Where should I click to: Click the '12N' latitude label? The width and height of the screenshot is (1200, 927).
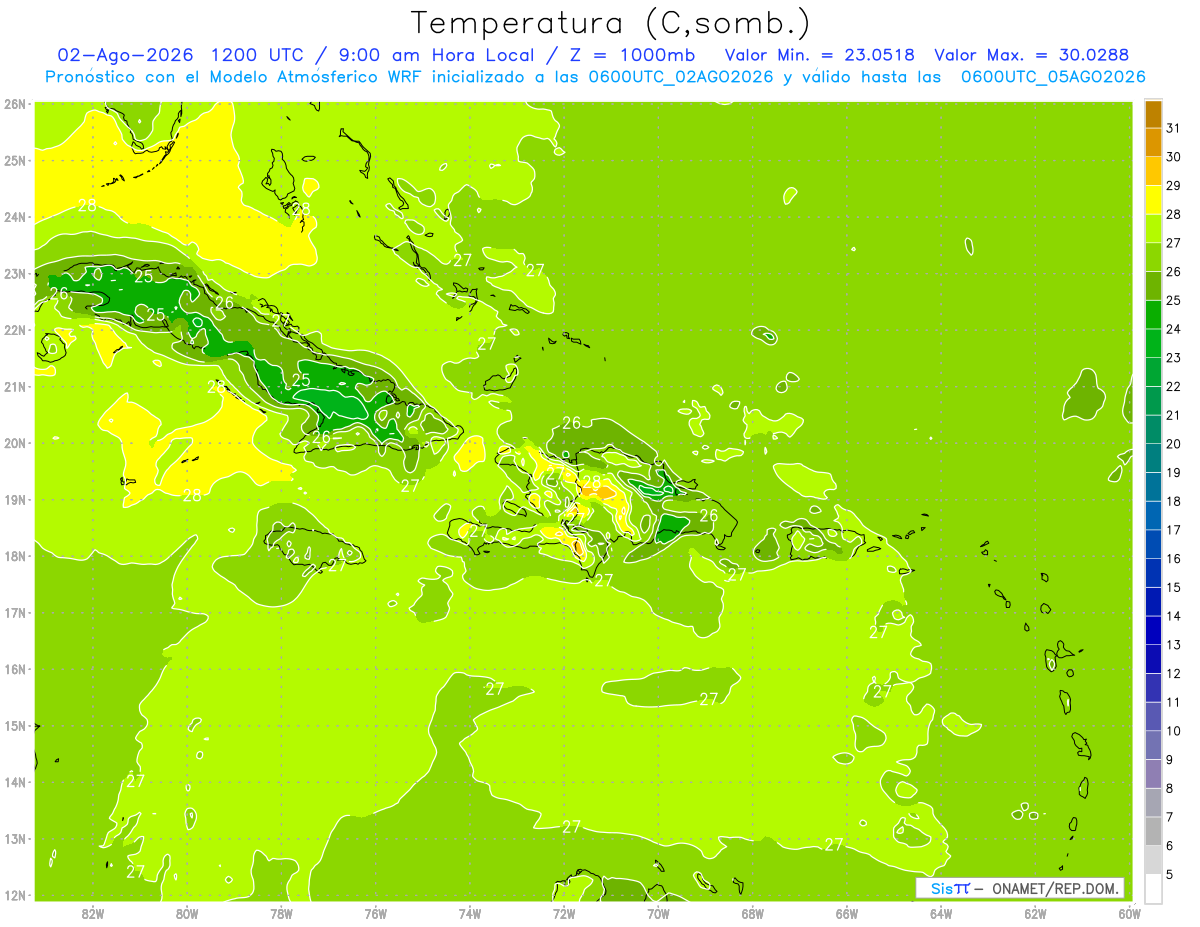(15, 895)
